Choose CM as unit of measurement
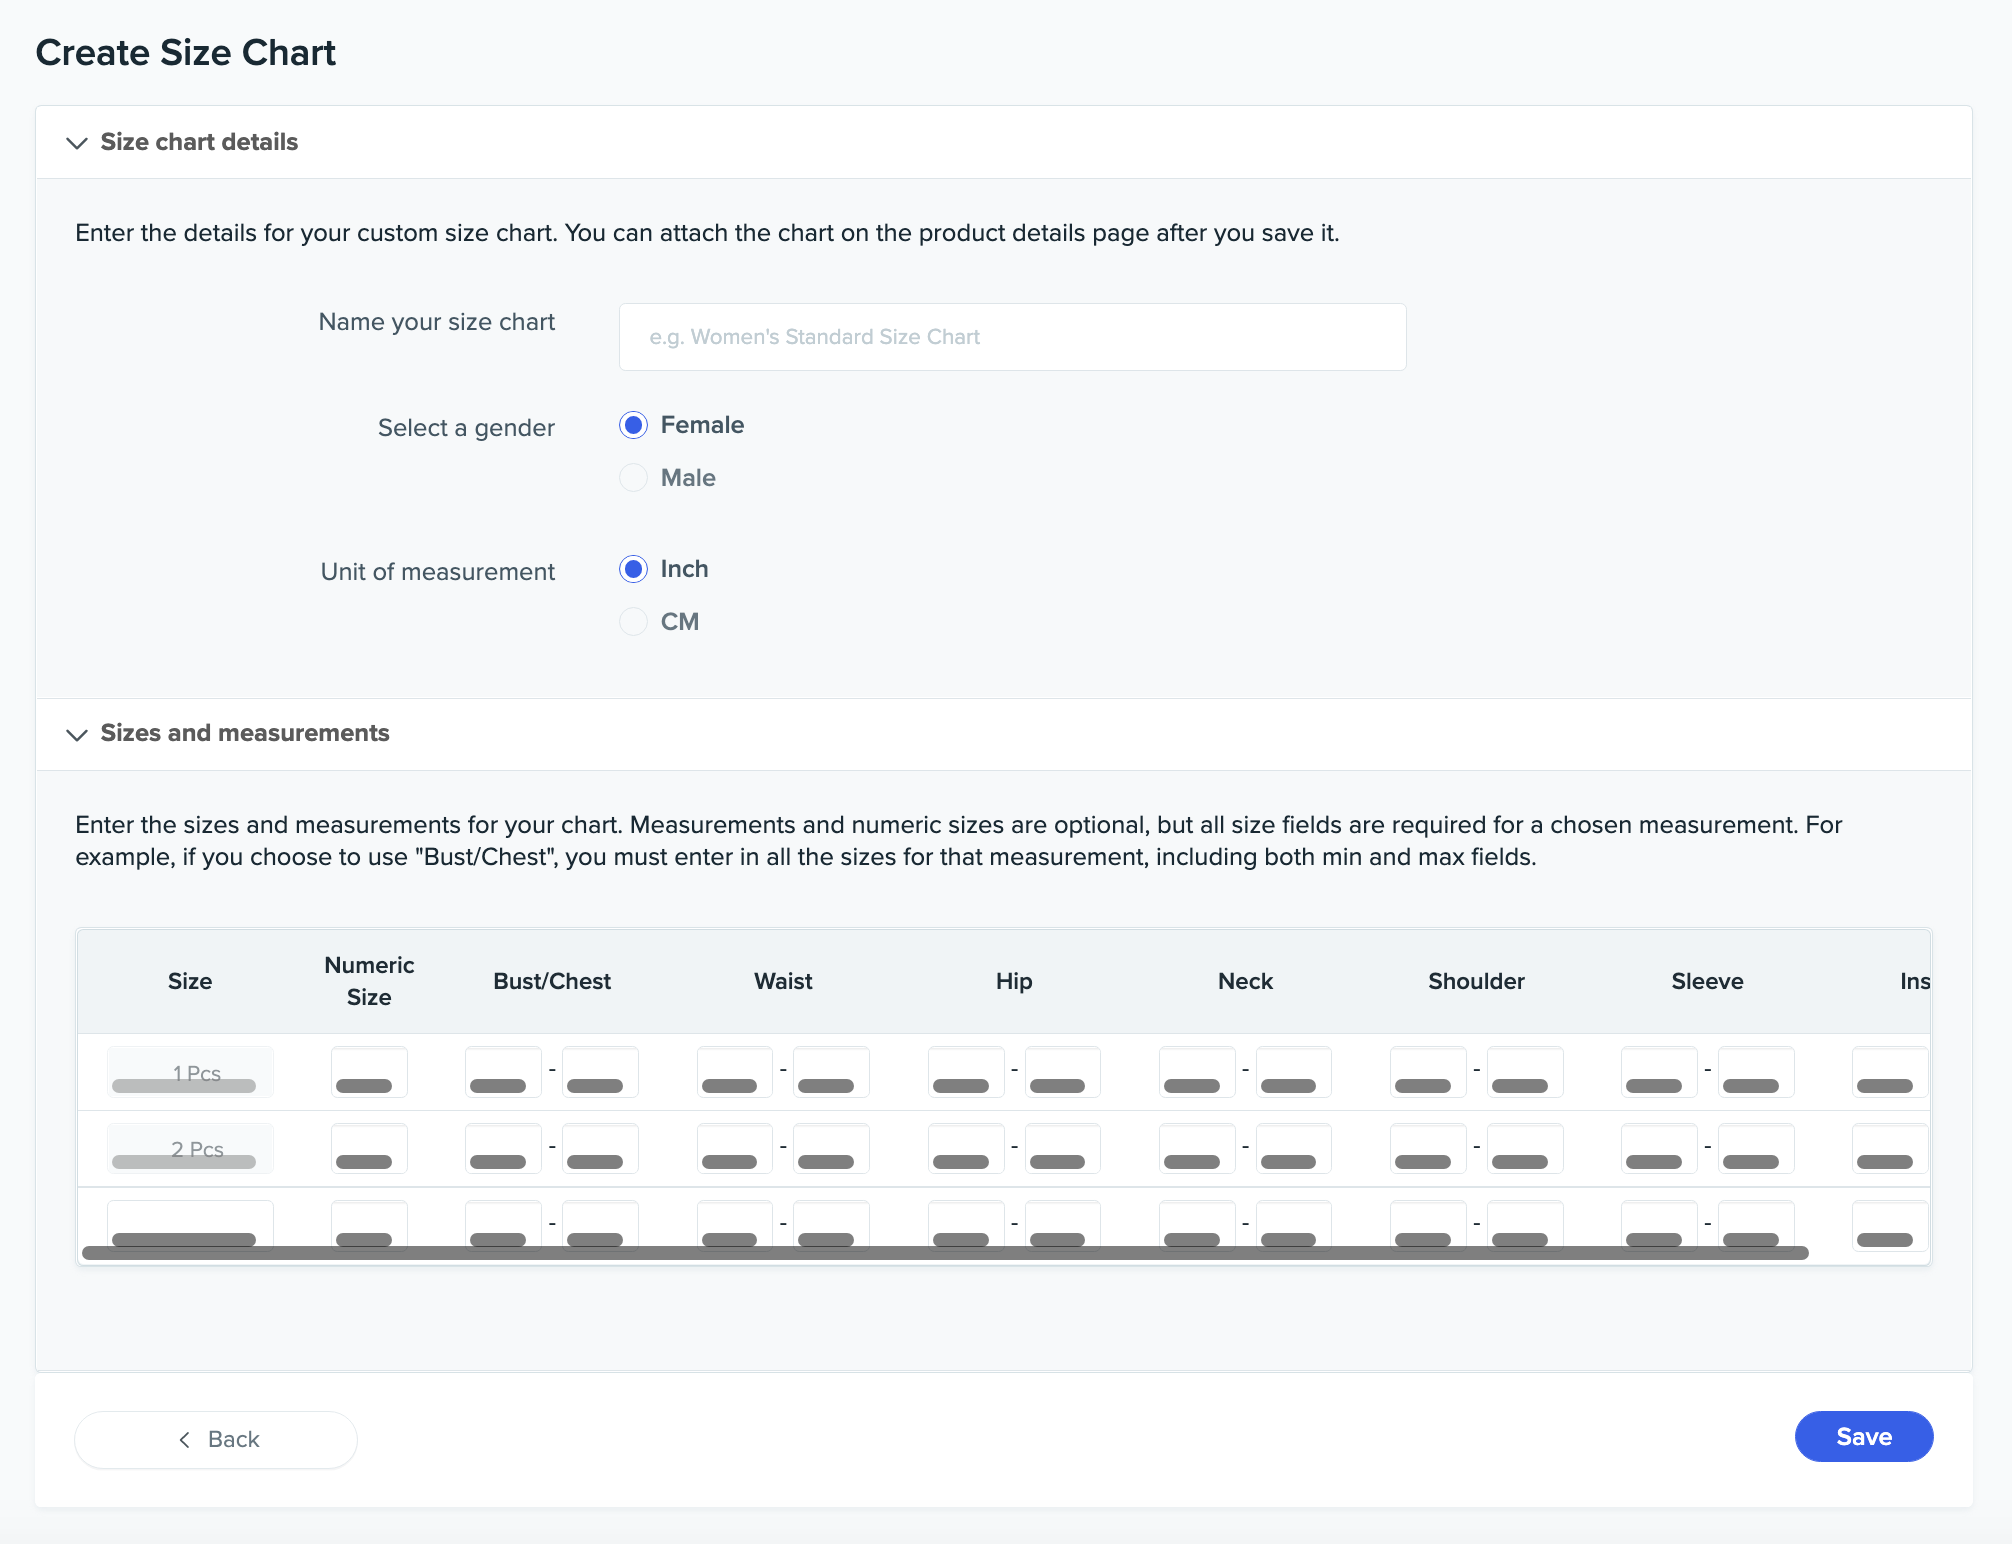 pos(633,622)
